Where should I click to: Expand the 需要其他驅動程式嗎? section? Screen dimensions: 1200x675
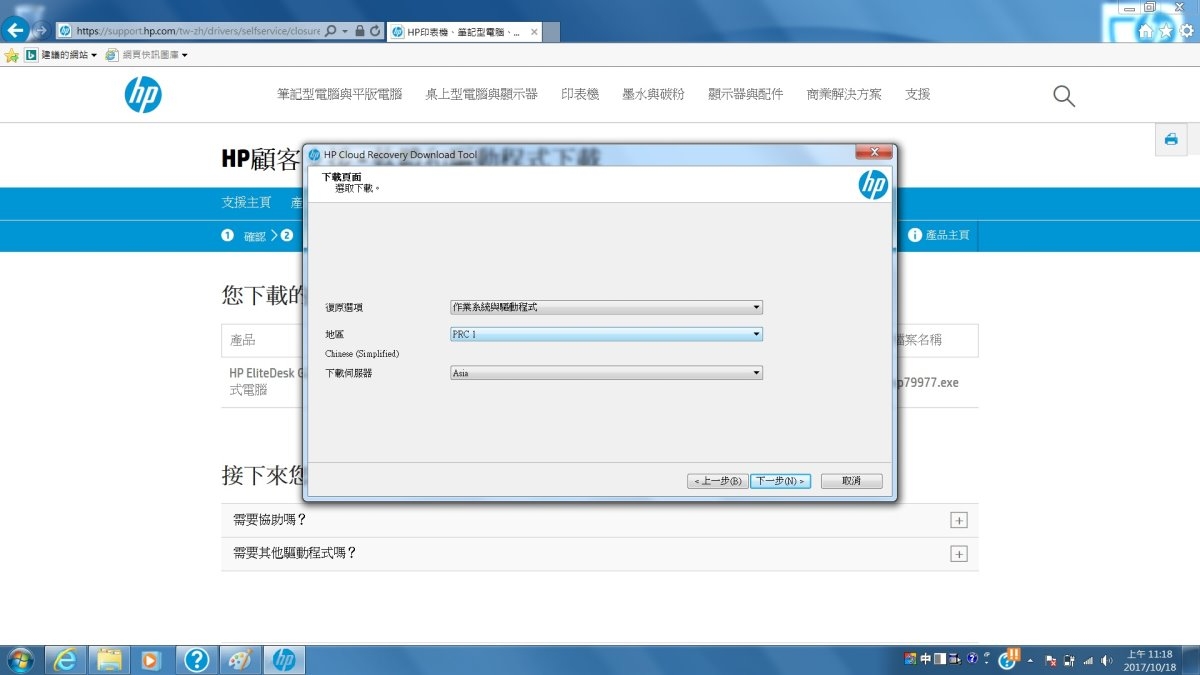coord(958,554)
